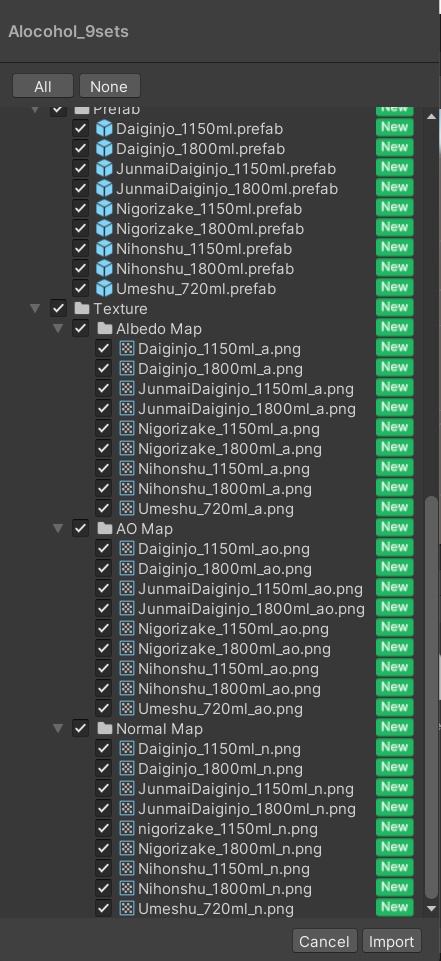Click the scrollbar down arrow
The height and width of the screenshot is (961, 441).
(431, 908)
